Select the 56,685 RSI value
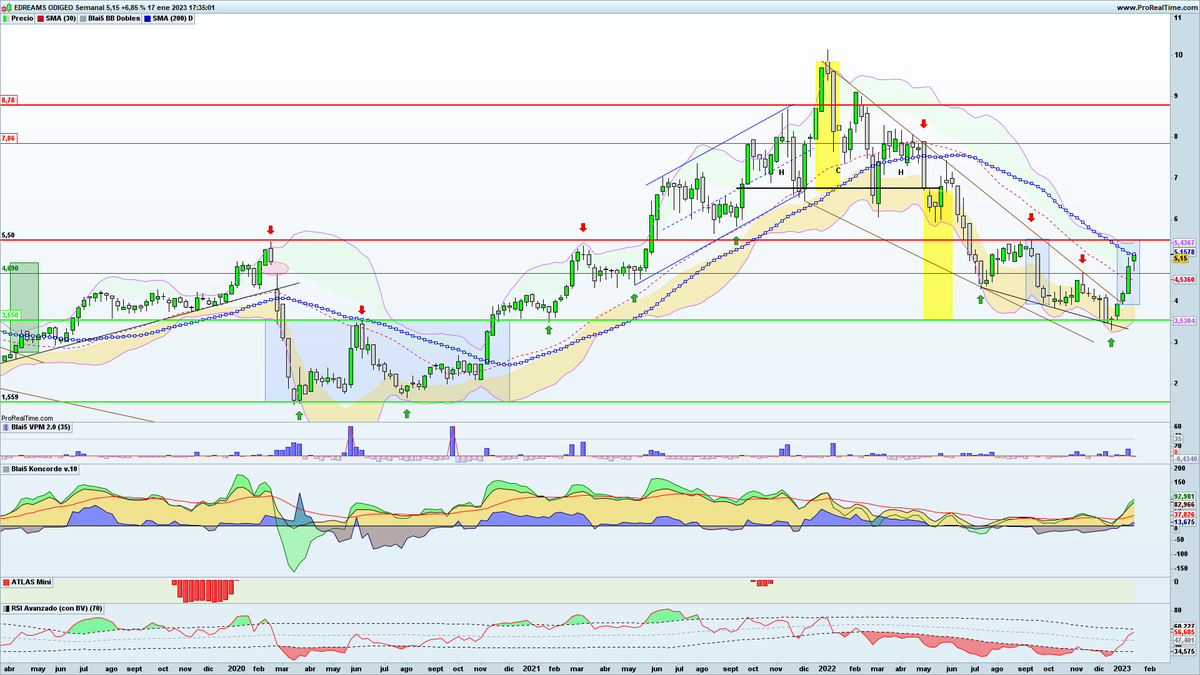This screenshot has width=1200, height=675. [1183, 632]
